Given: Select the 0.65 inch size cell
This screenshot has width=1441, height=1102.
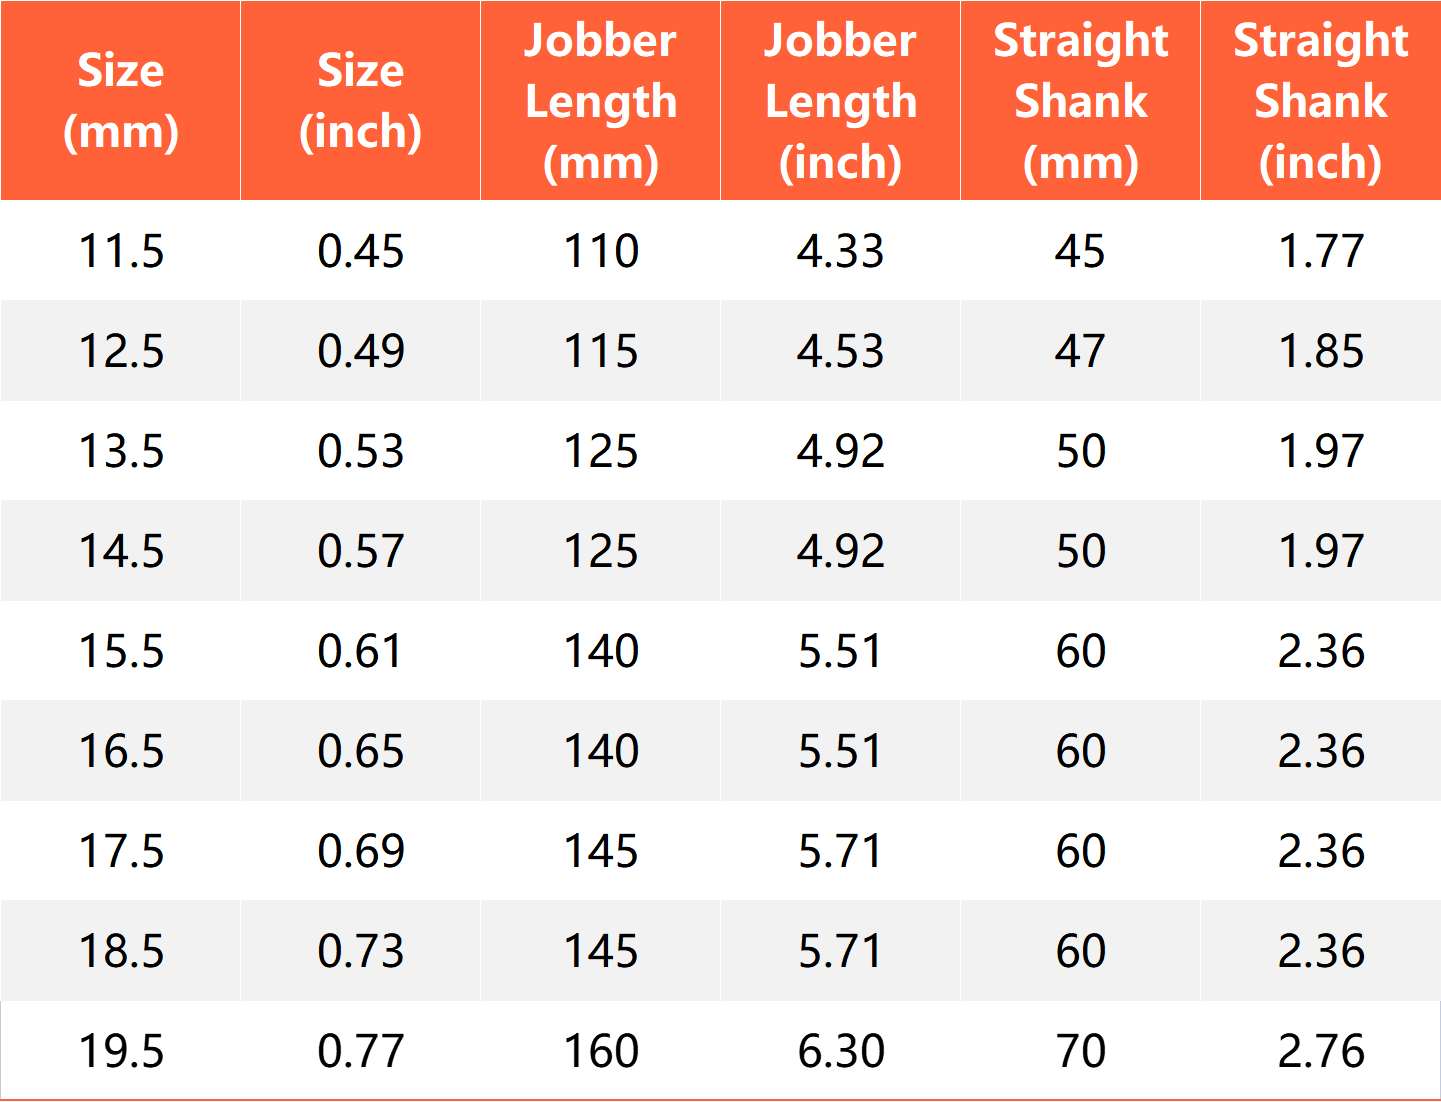Looking at the screenshot, I should tap(361, 751).
